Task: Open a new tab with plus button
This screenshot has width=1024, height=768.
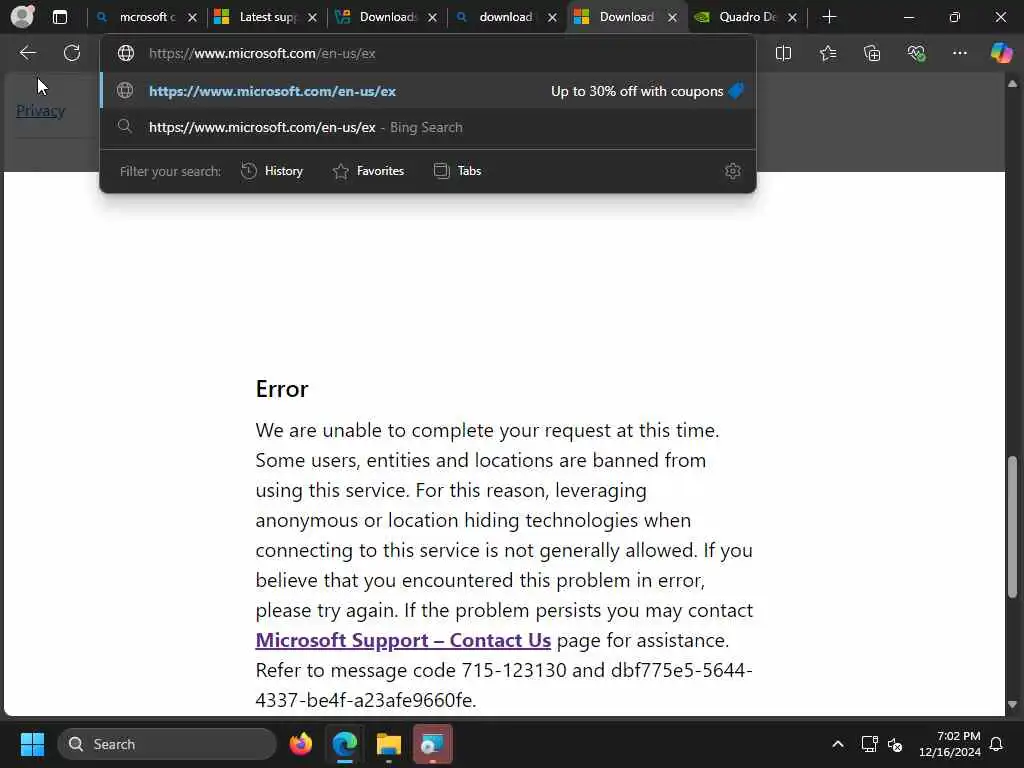Action: (x=829, y=17)
